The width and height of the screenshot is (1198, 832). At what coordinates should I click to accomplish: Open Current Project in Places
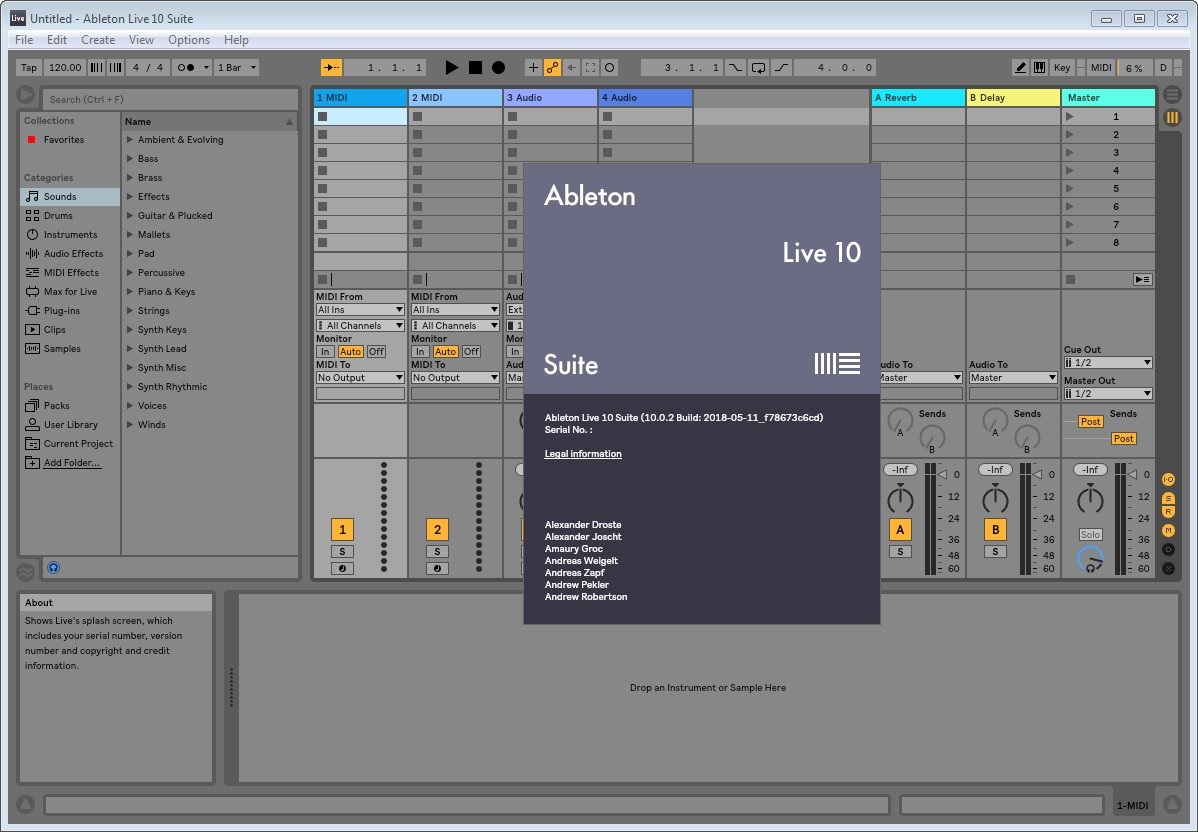70,444
